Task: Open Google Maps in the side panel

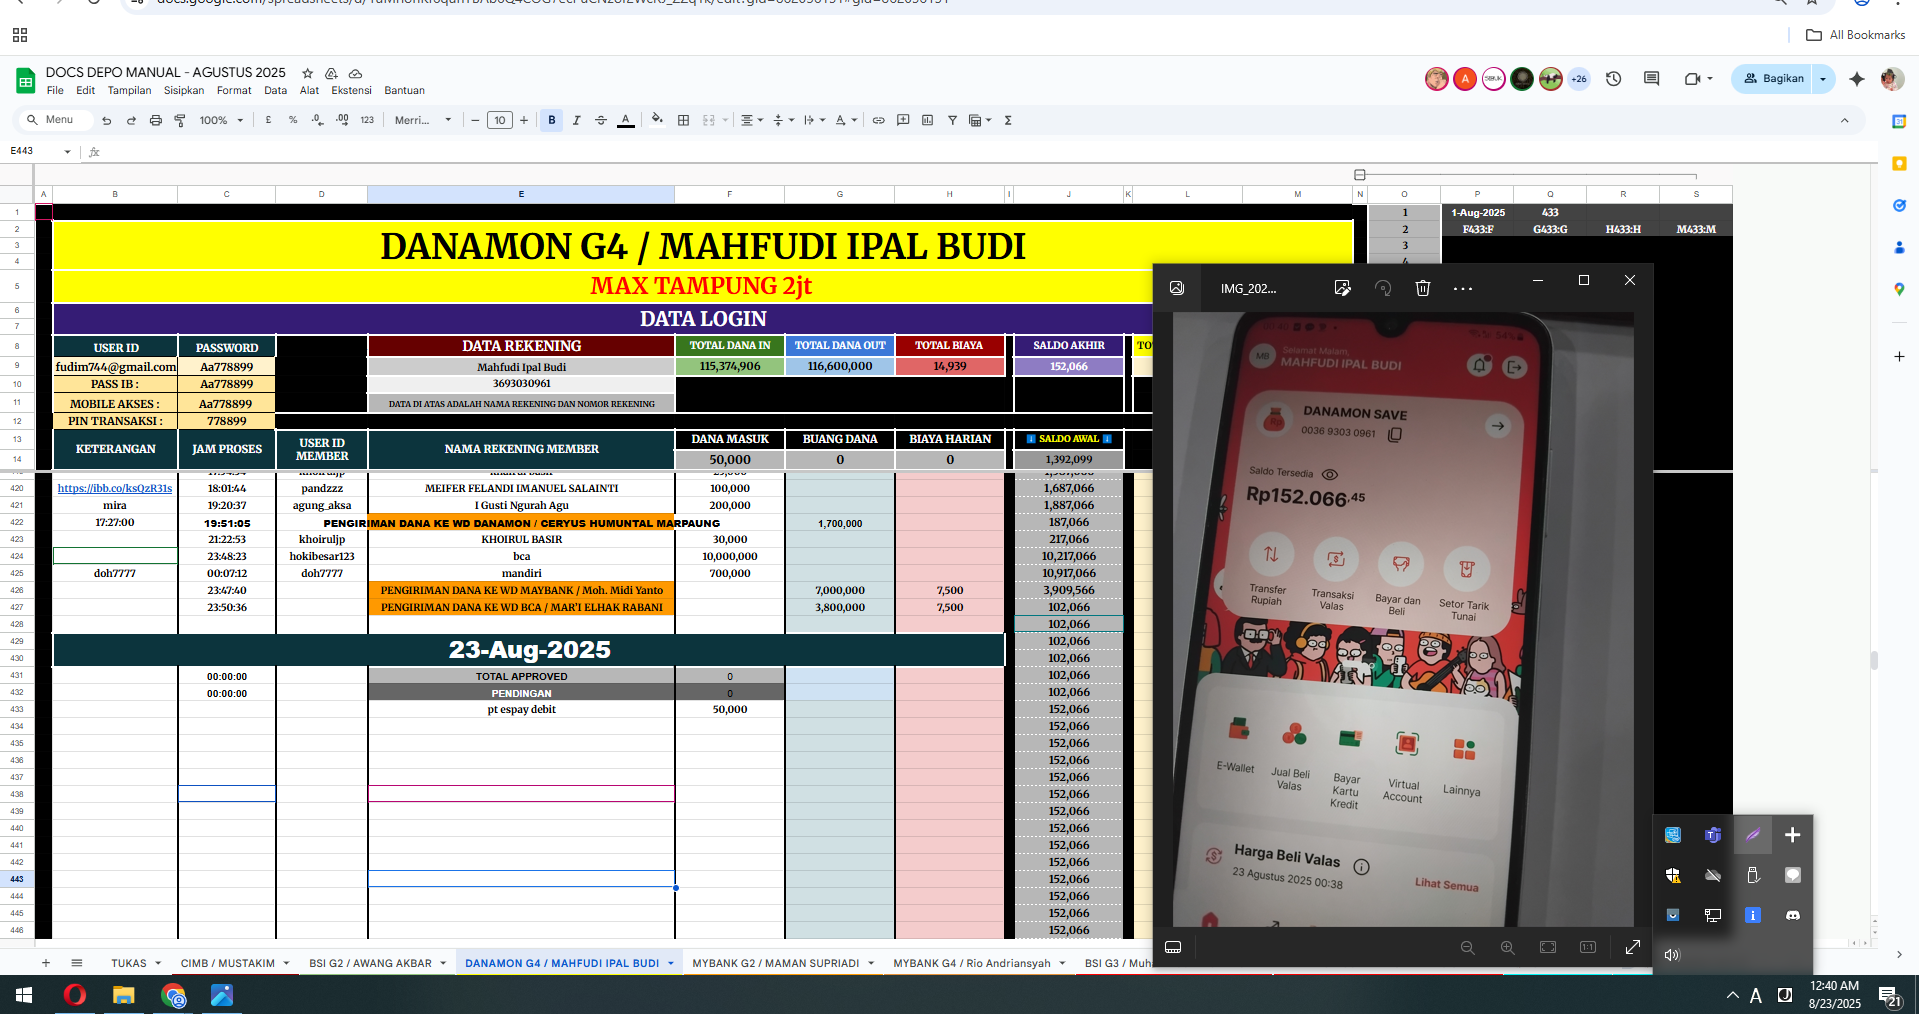Action: (x=1899, y=289)
